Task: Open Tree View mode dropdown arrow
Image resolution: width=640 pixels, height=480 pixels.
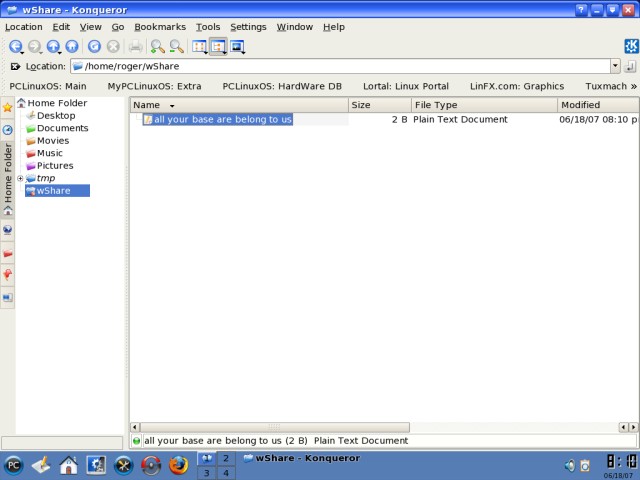Action: point(224,53)
